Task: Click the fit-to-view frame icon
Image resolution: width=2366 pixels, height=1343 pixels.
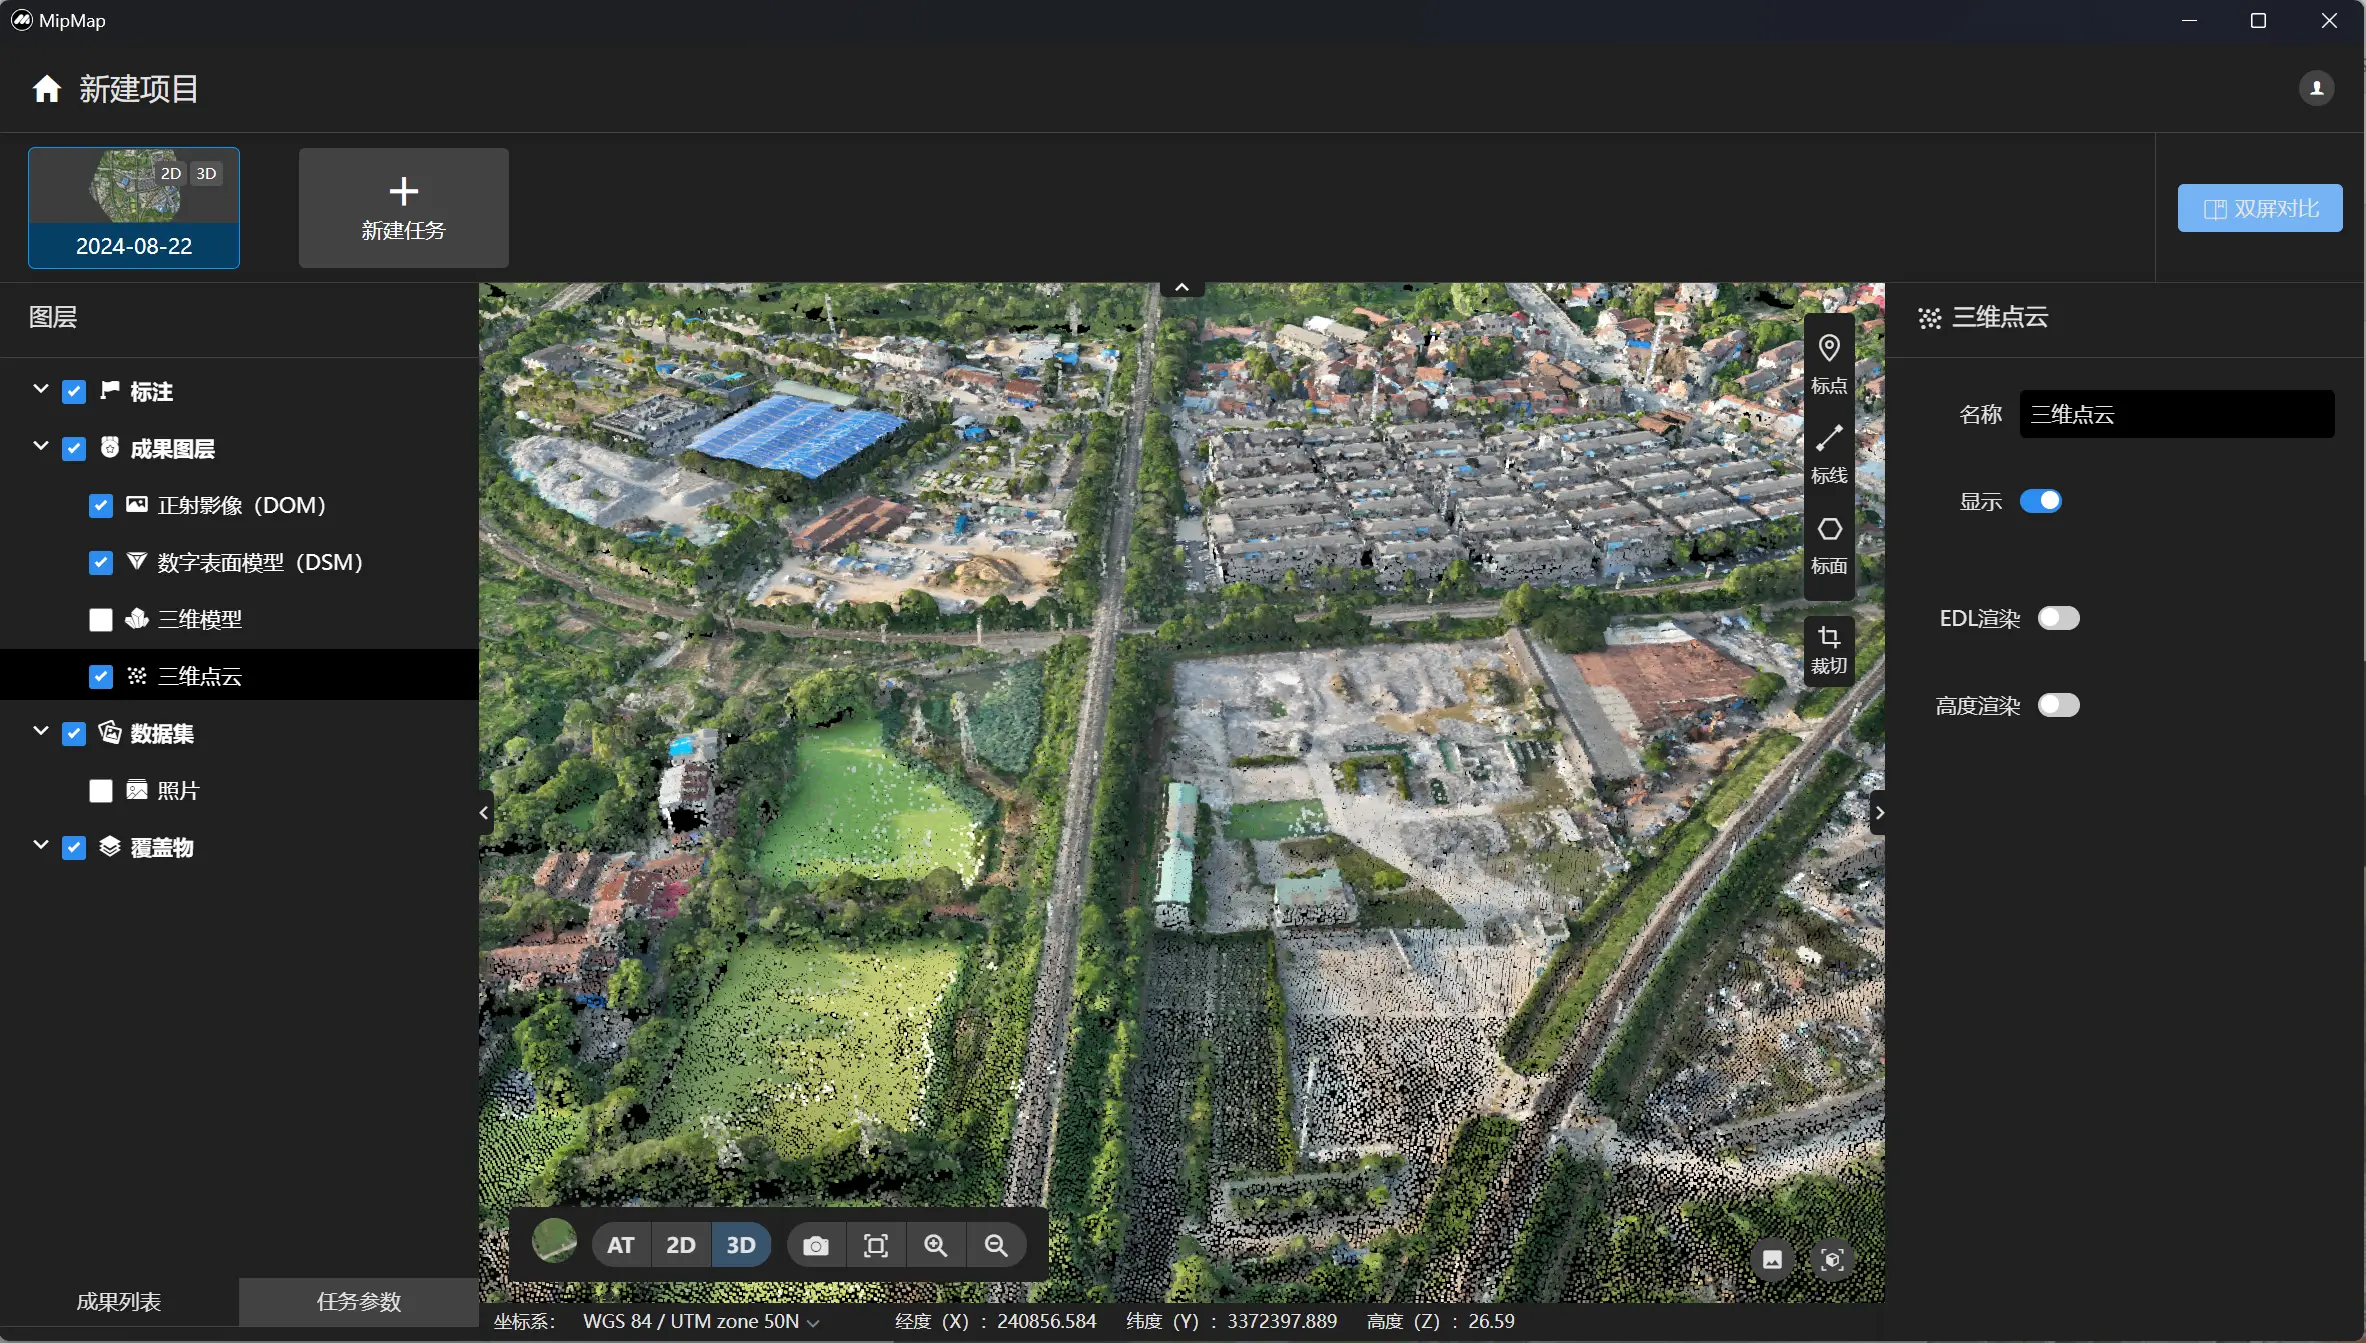Action: click(x=875, y=1245)
